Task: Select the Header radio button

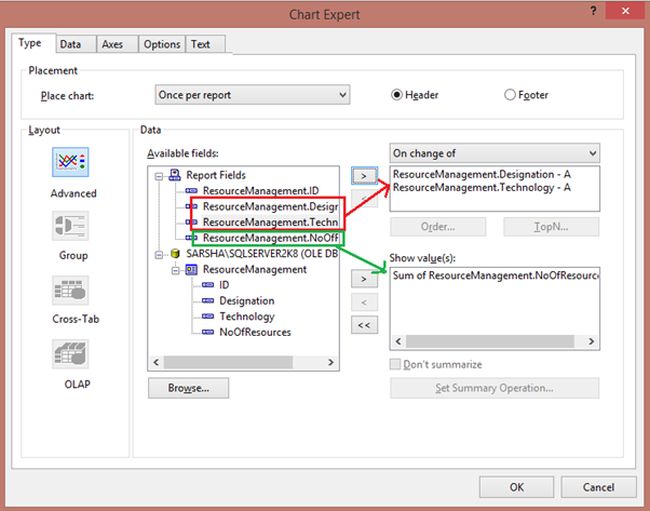Action: pos(396,95)
